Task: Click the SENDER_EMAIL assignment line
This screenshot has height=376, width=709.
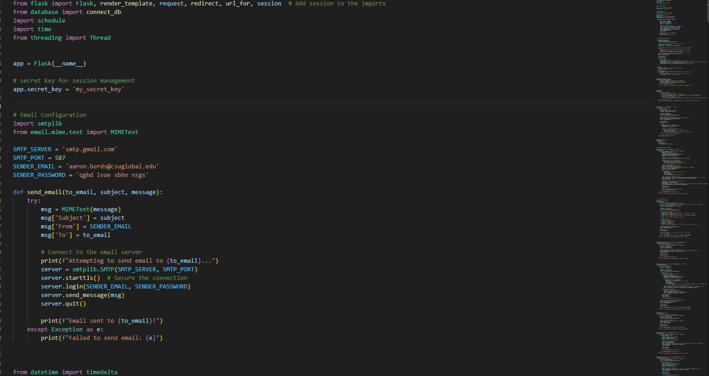Action: click(86, 166)
